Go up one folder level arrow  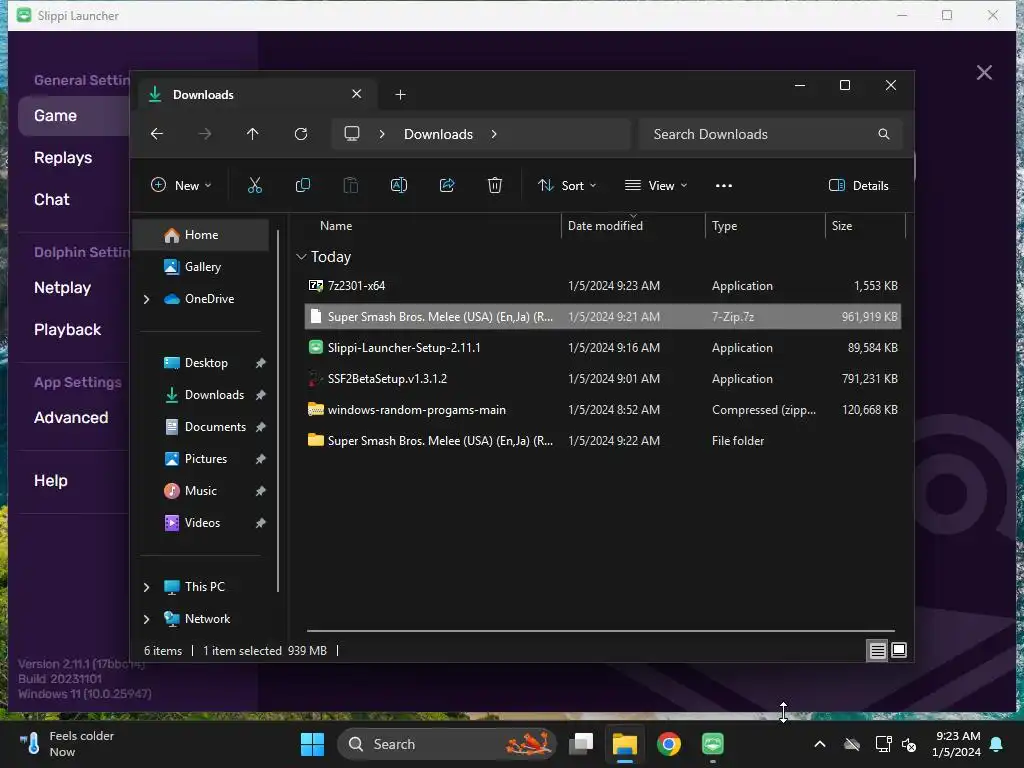[x=253, y=134]
